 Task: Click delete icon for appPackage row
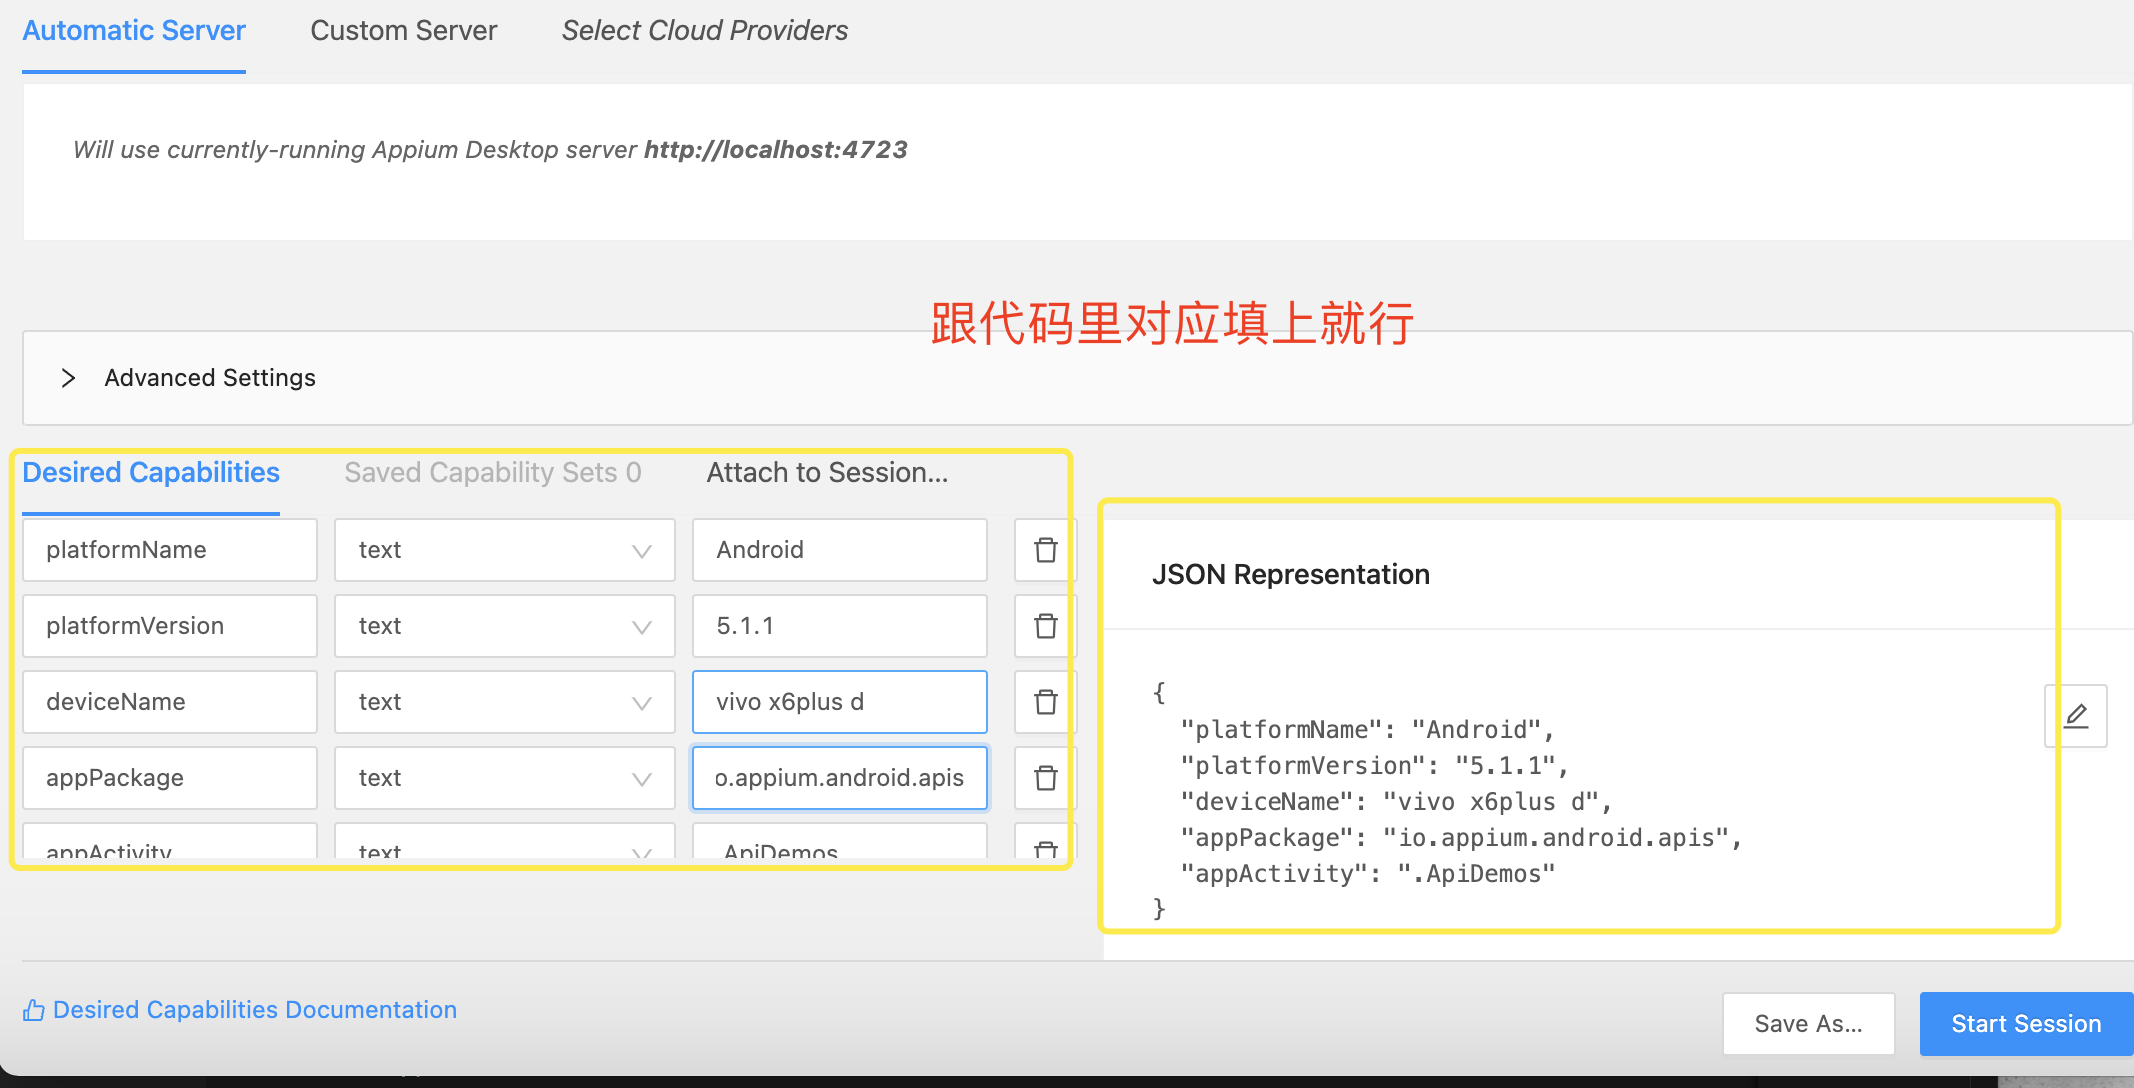coord(1045,776)
